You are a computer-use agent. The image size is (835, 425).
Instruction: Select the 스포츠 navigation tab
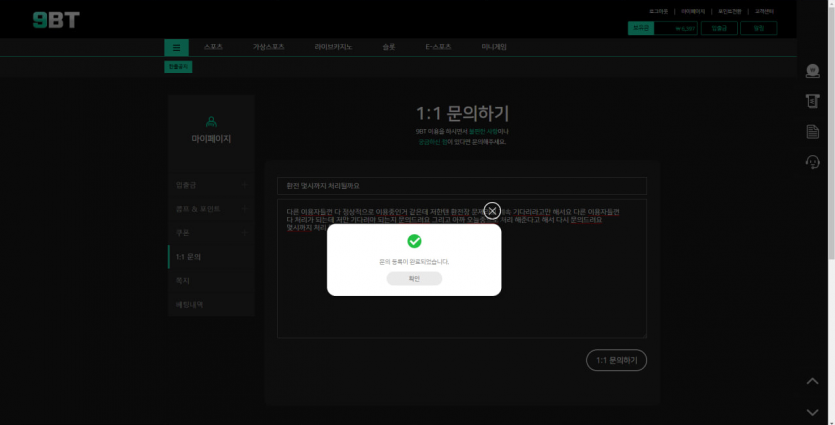tap(213, 47)
